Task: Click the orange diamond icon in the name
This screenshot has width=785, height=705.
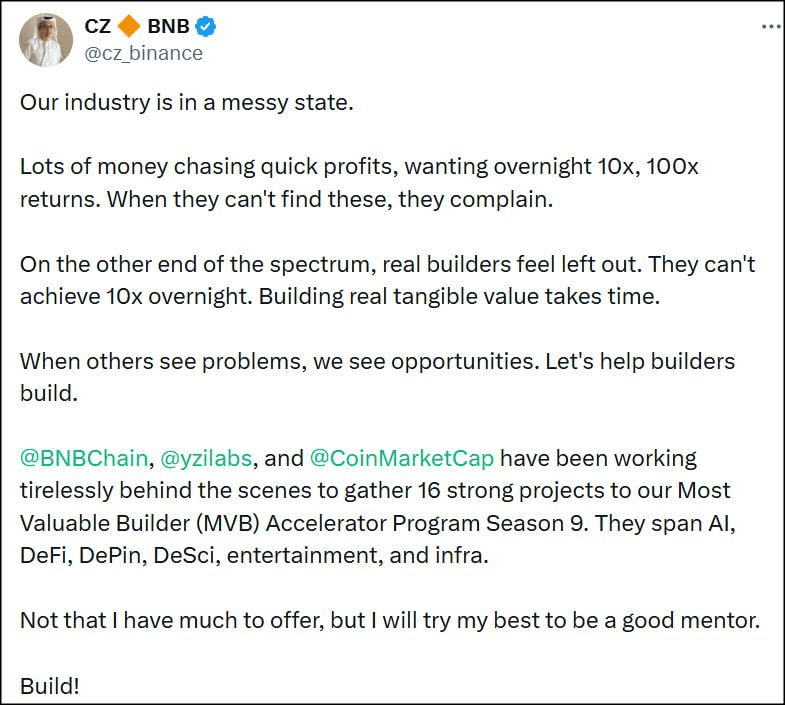Action: click(131, 27)
